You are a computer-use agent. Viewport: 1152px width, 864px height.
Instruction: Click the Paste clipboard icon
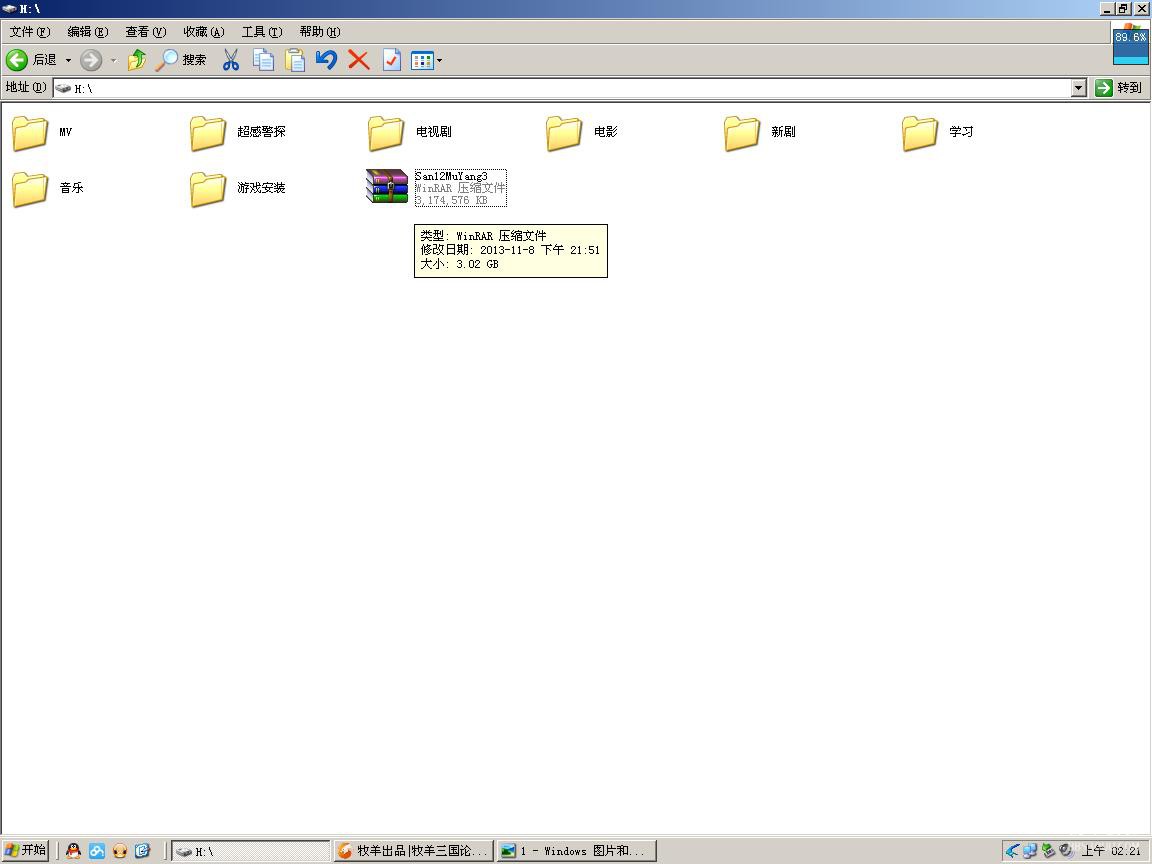tap(295, 60)
